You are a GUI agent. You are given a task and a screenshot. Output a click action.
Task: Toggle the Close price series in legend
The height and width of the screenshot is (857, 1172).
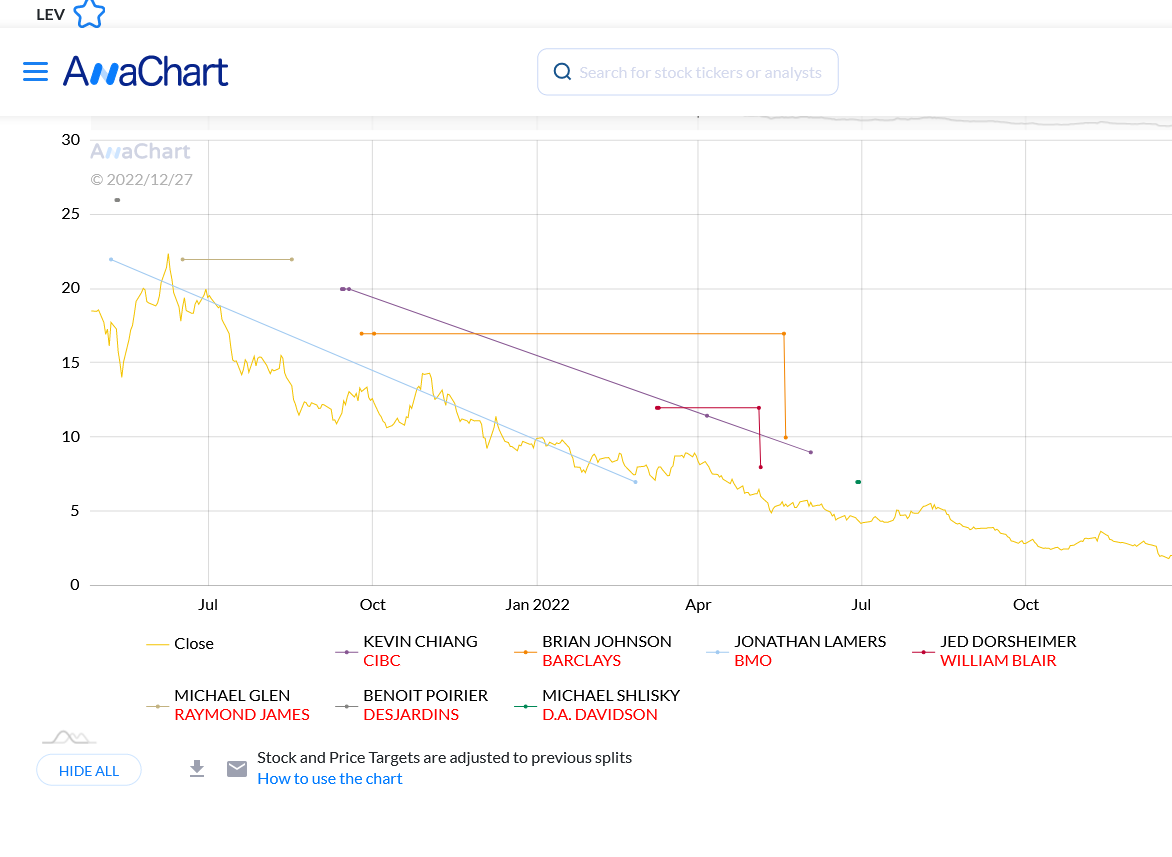pos(194,643)
